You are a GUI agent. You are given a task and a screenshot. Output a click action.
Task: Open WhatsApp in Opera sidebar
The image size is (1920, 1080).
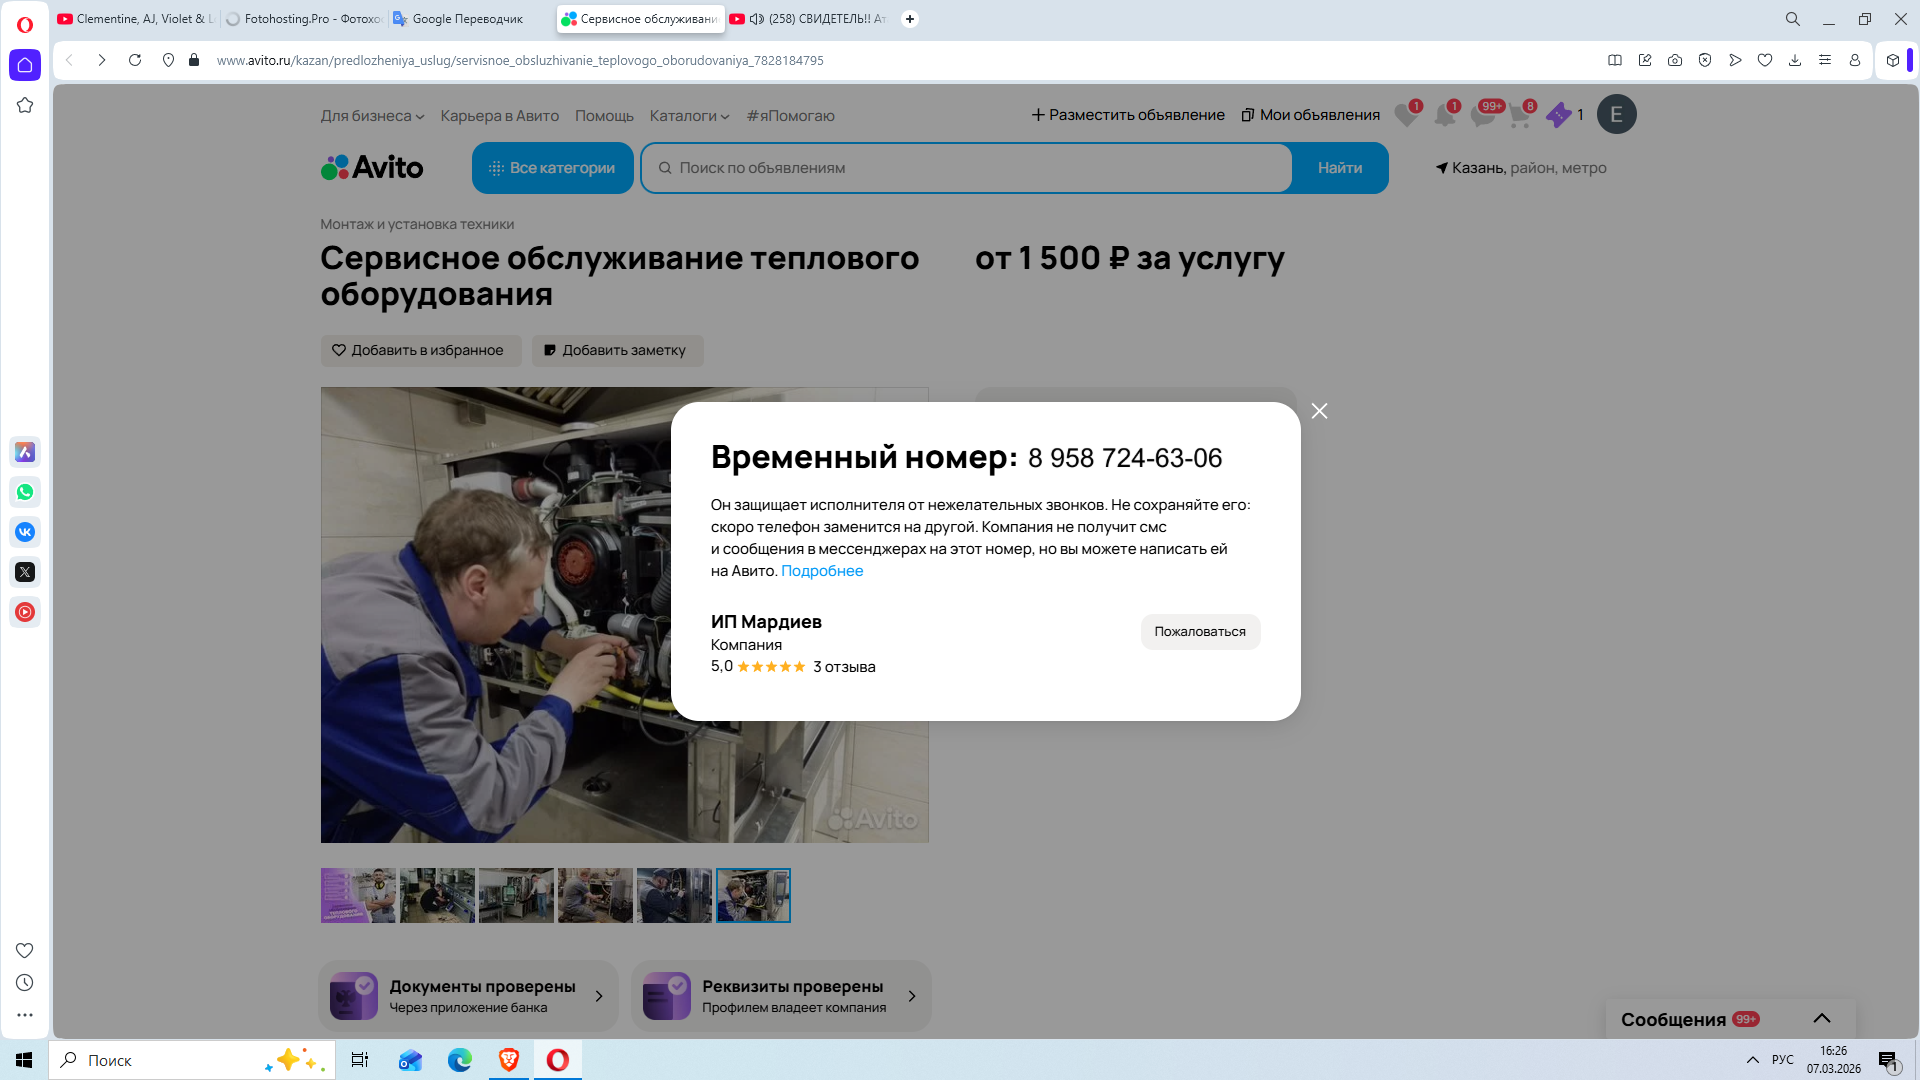click(25, 492)
